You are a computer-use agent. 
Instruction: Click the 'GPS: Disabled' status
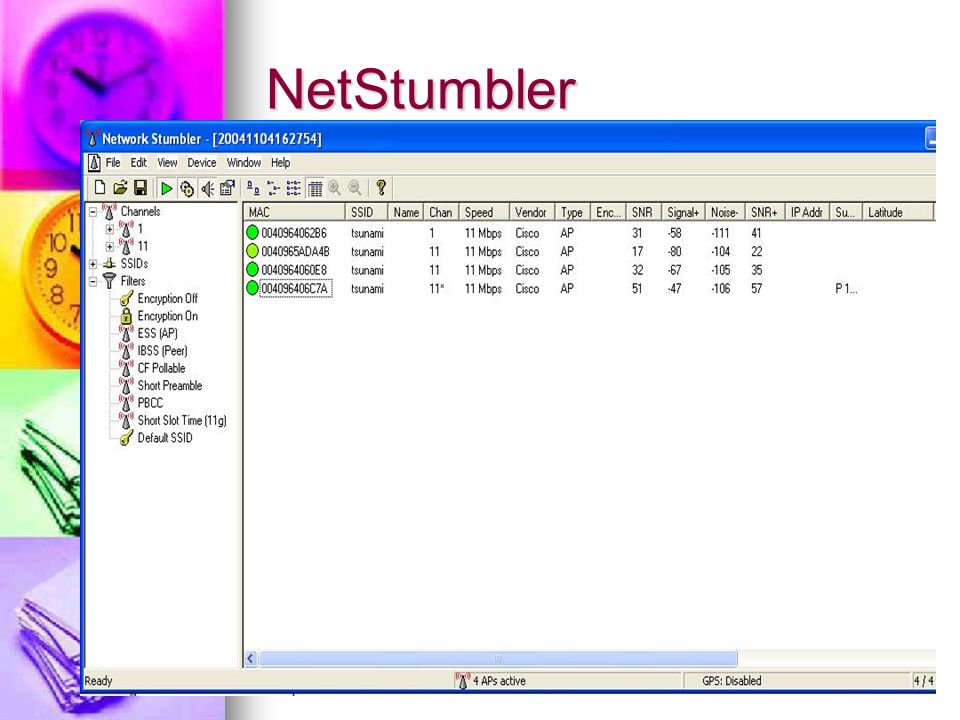coord(732,681)
